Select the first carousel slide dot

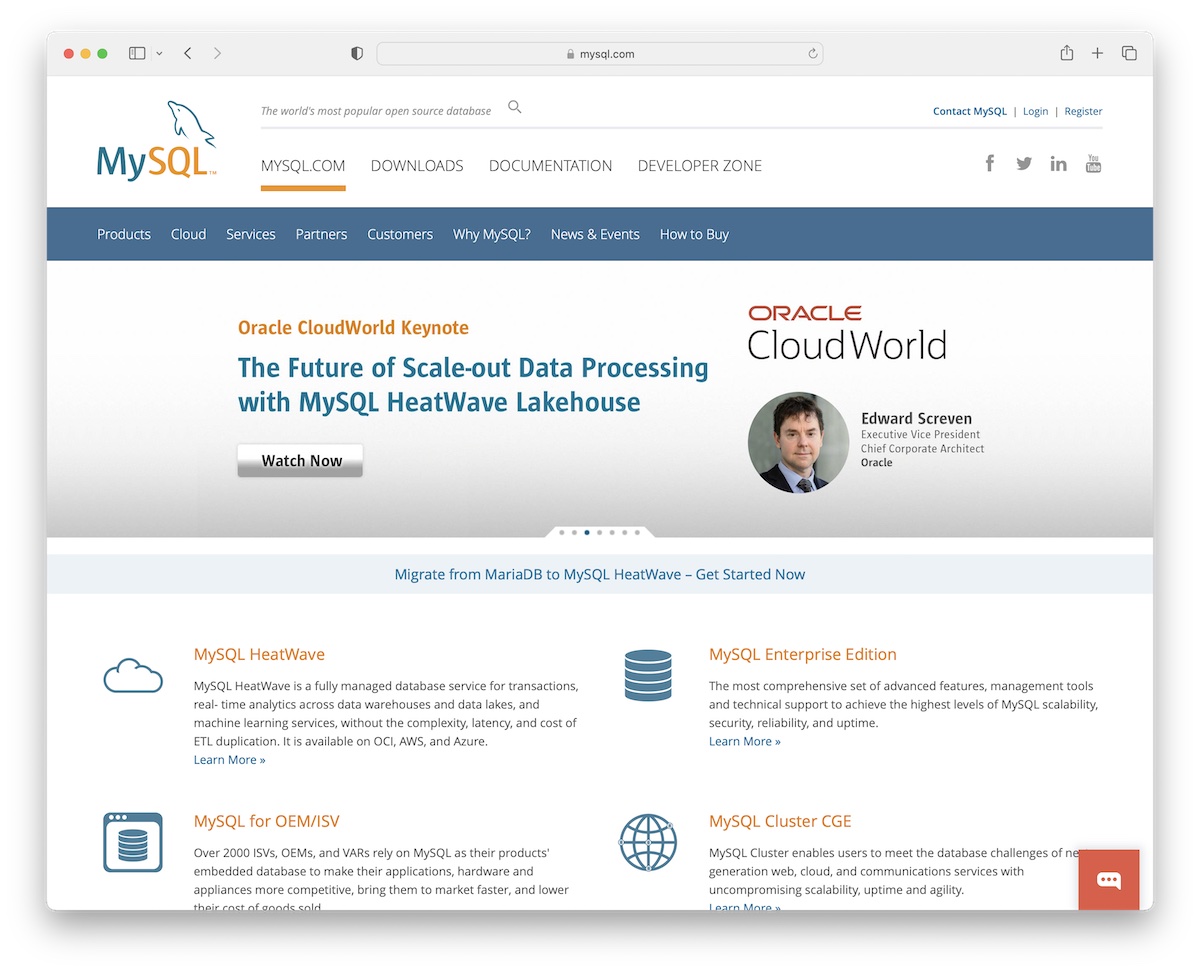[x=562, y=533]
